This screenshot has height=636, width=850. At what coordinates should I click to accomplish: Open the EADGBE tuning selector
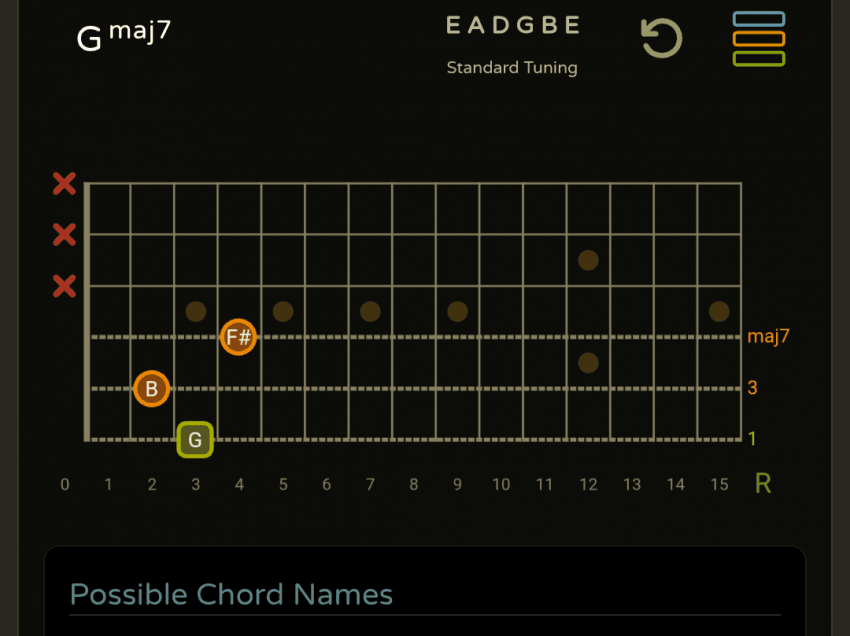pos(512,26)
